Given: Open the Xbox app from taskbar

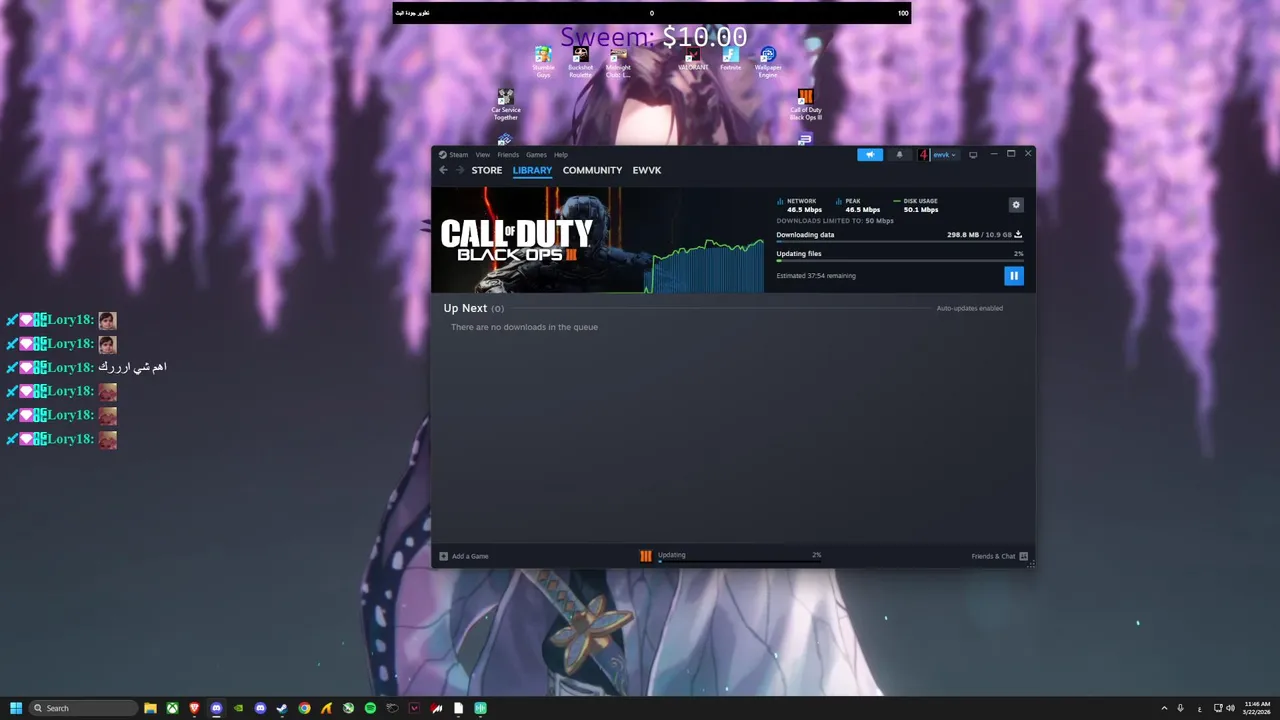Looking at the screenshot, I should (172, 708).
